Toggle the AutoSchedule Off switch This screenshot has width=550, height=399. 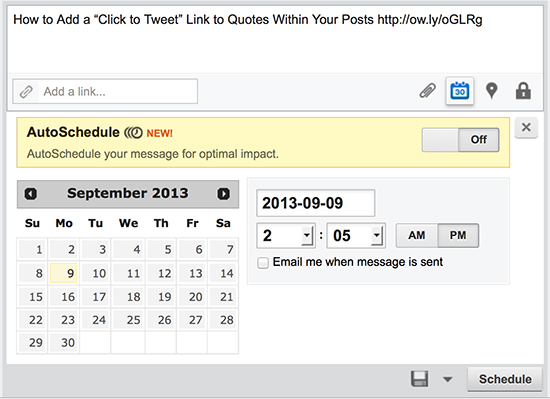pyautogui.click(x=460, y=140)
